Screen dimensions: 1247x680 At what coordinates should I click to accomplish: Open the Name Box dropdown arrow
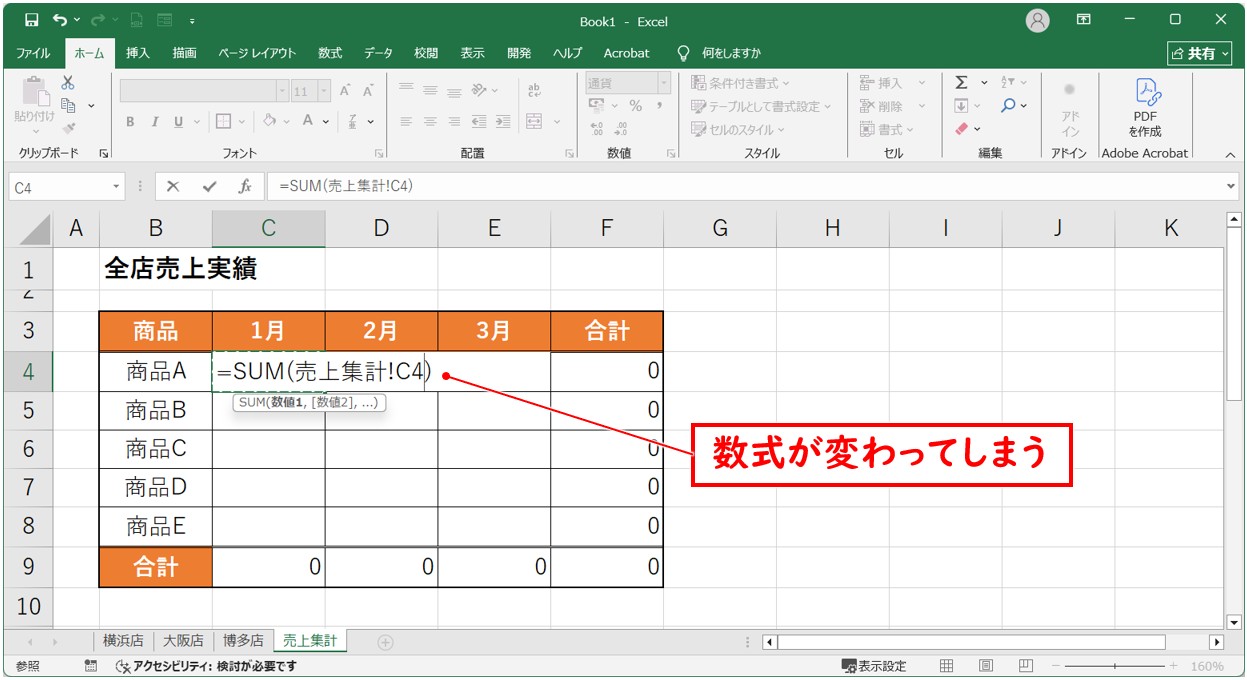pyautogui.click(x=117, y=187)
